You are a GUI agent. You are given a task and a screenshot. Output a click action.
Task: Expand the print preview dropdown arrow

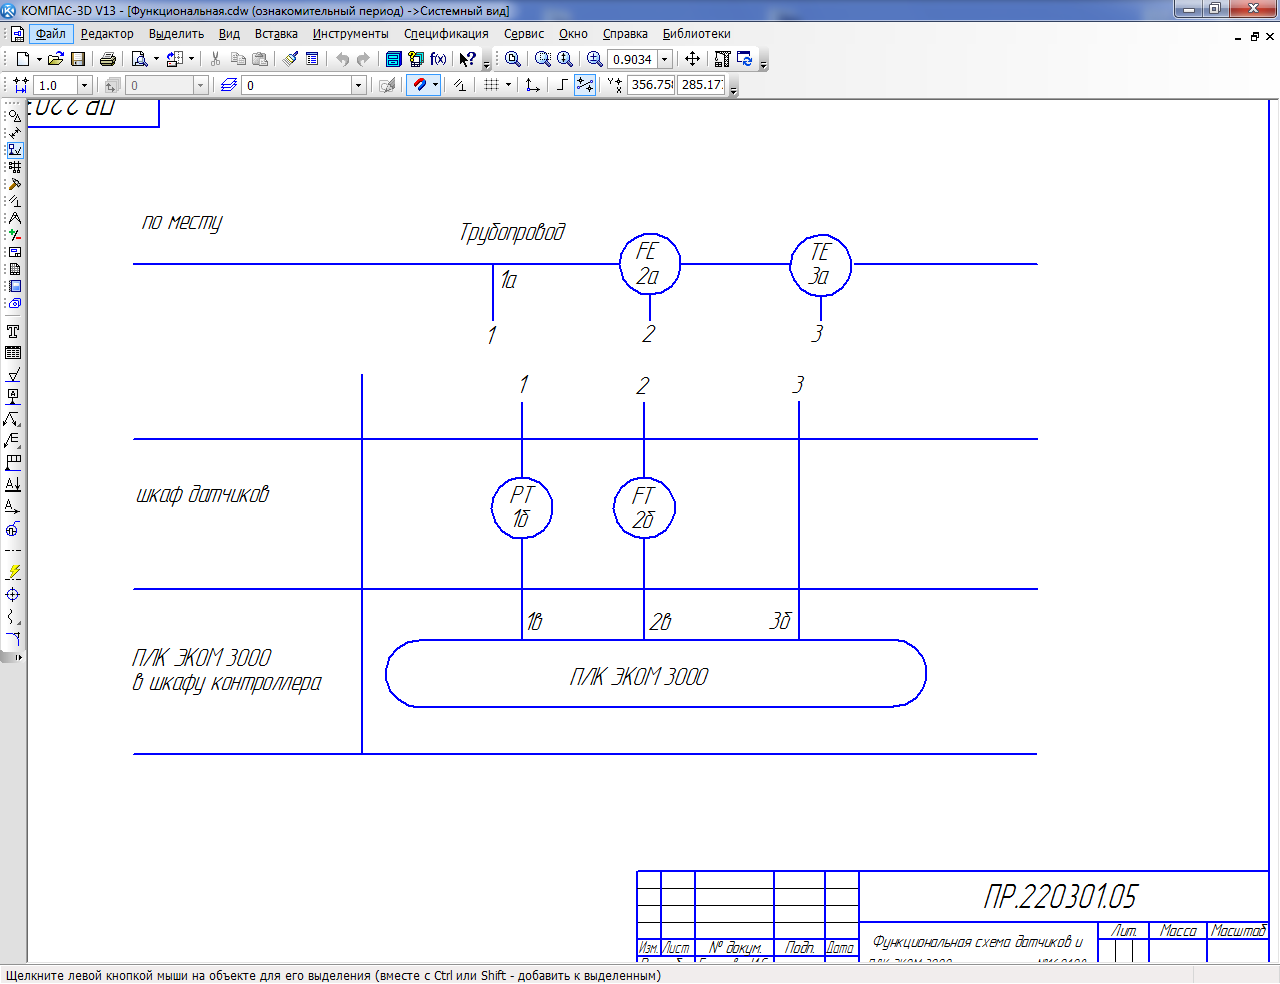(156, 59)
